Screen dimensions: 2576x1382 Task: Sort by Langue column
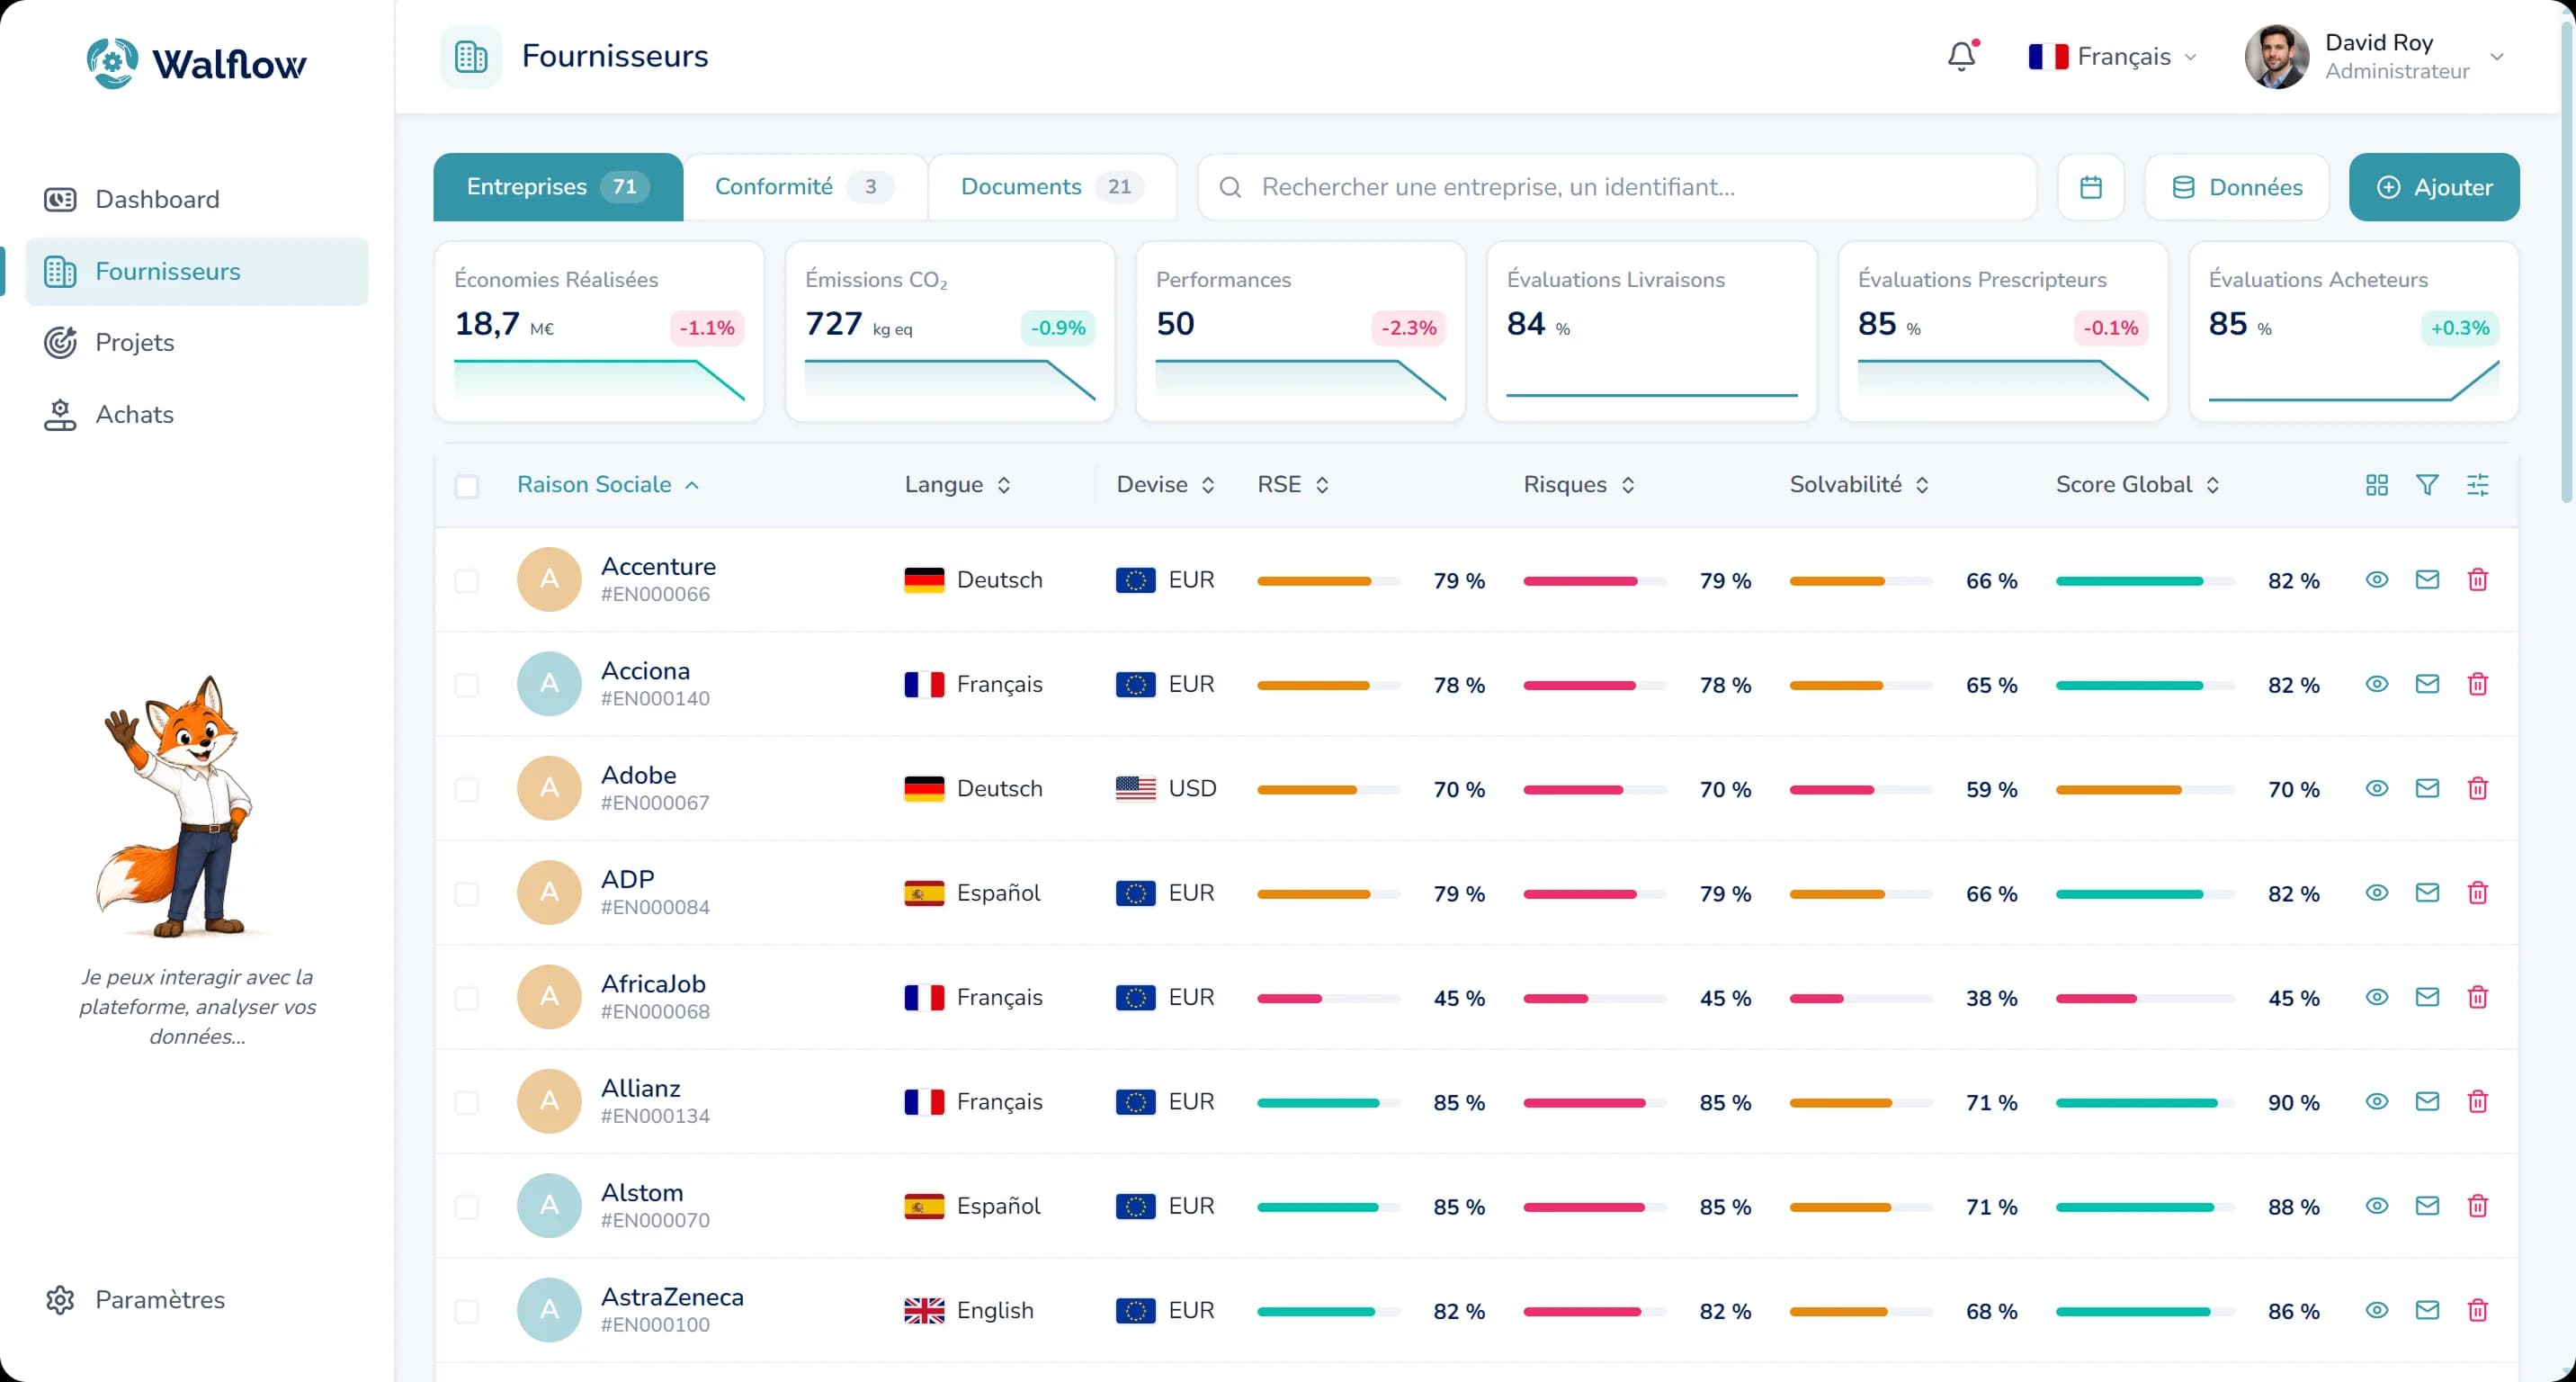pyautogui.click(x=958, y=485)
